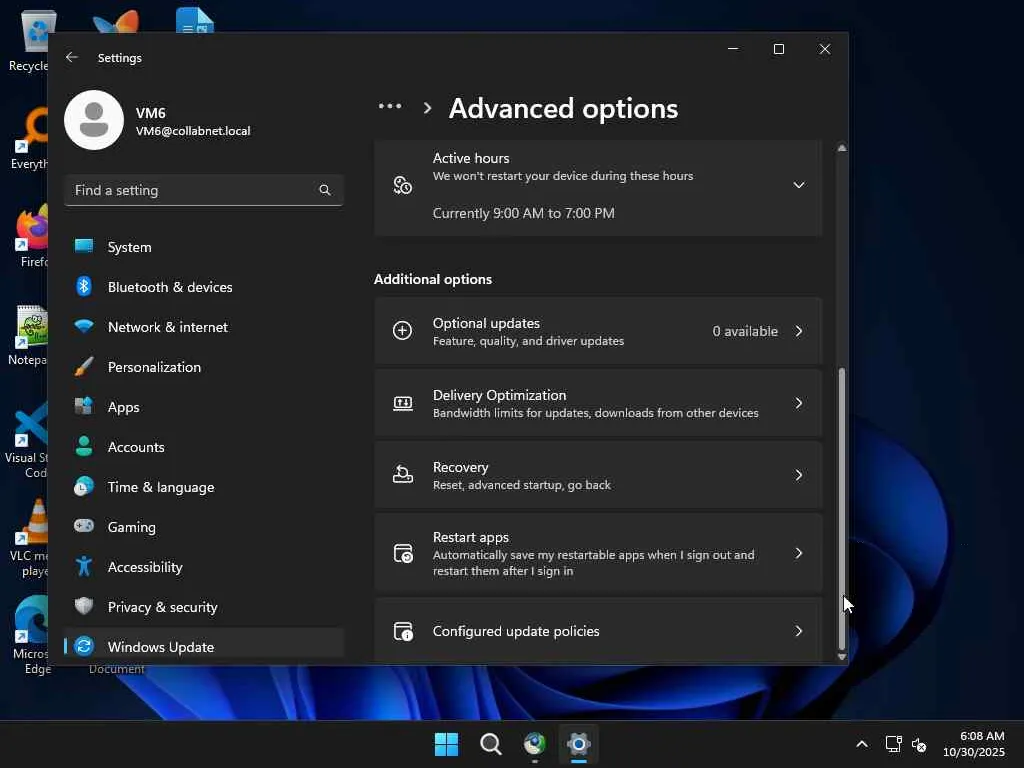The width and height of the screenshot is (1024, 768).
Task: Select the Personalization paintbrush icon
Action: pos(84,367)
